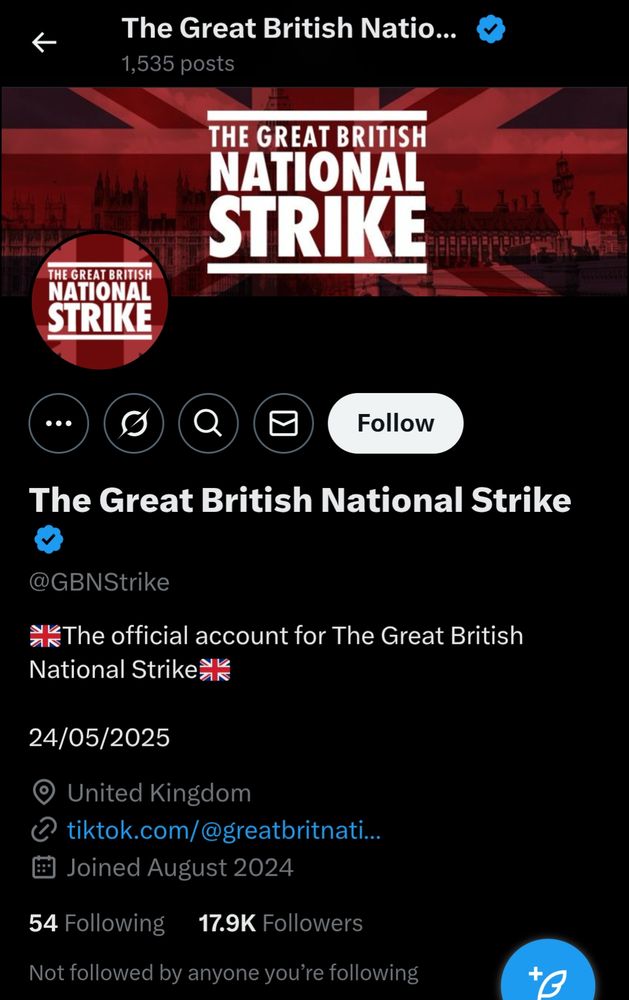Select the @GBNStrike handle text

(x=99, y=582)
